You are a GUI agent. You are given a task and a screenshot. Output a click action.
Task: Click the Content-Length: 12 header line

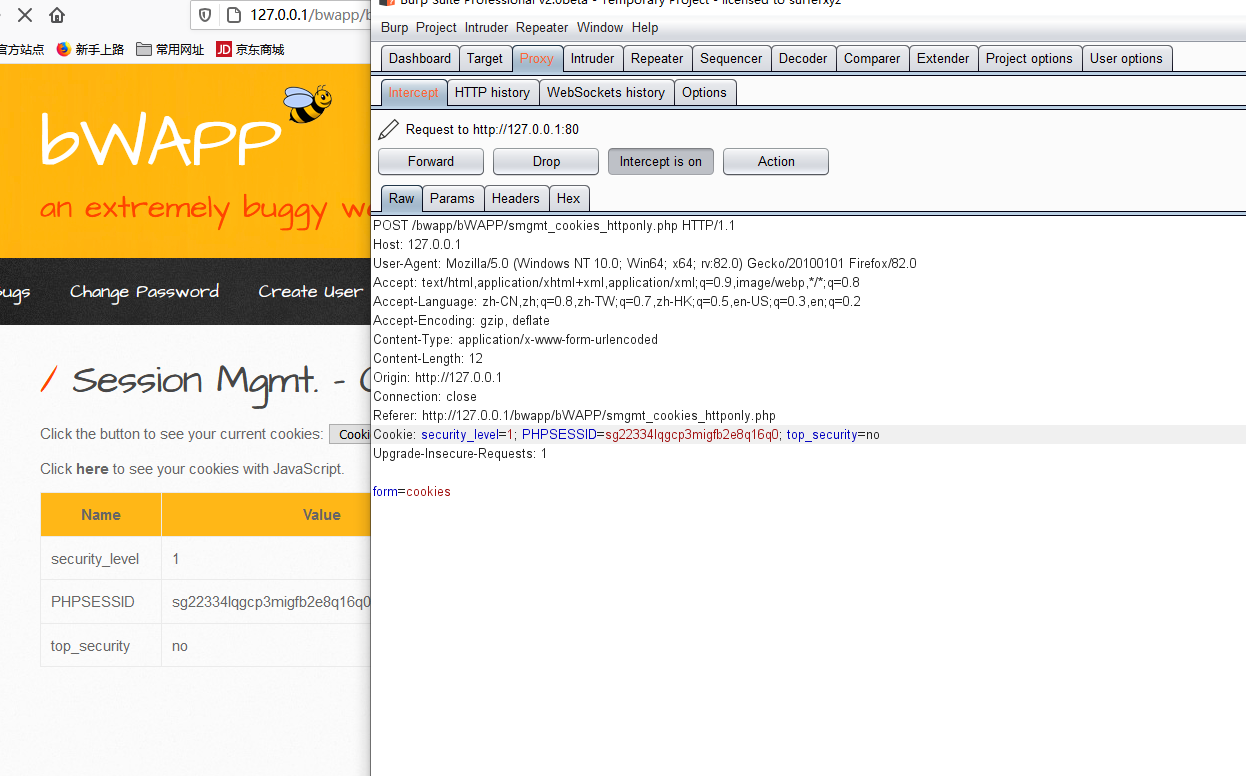428,358
